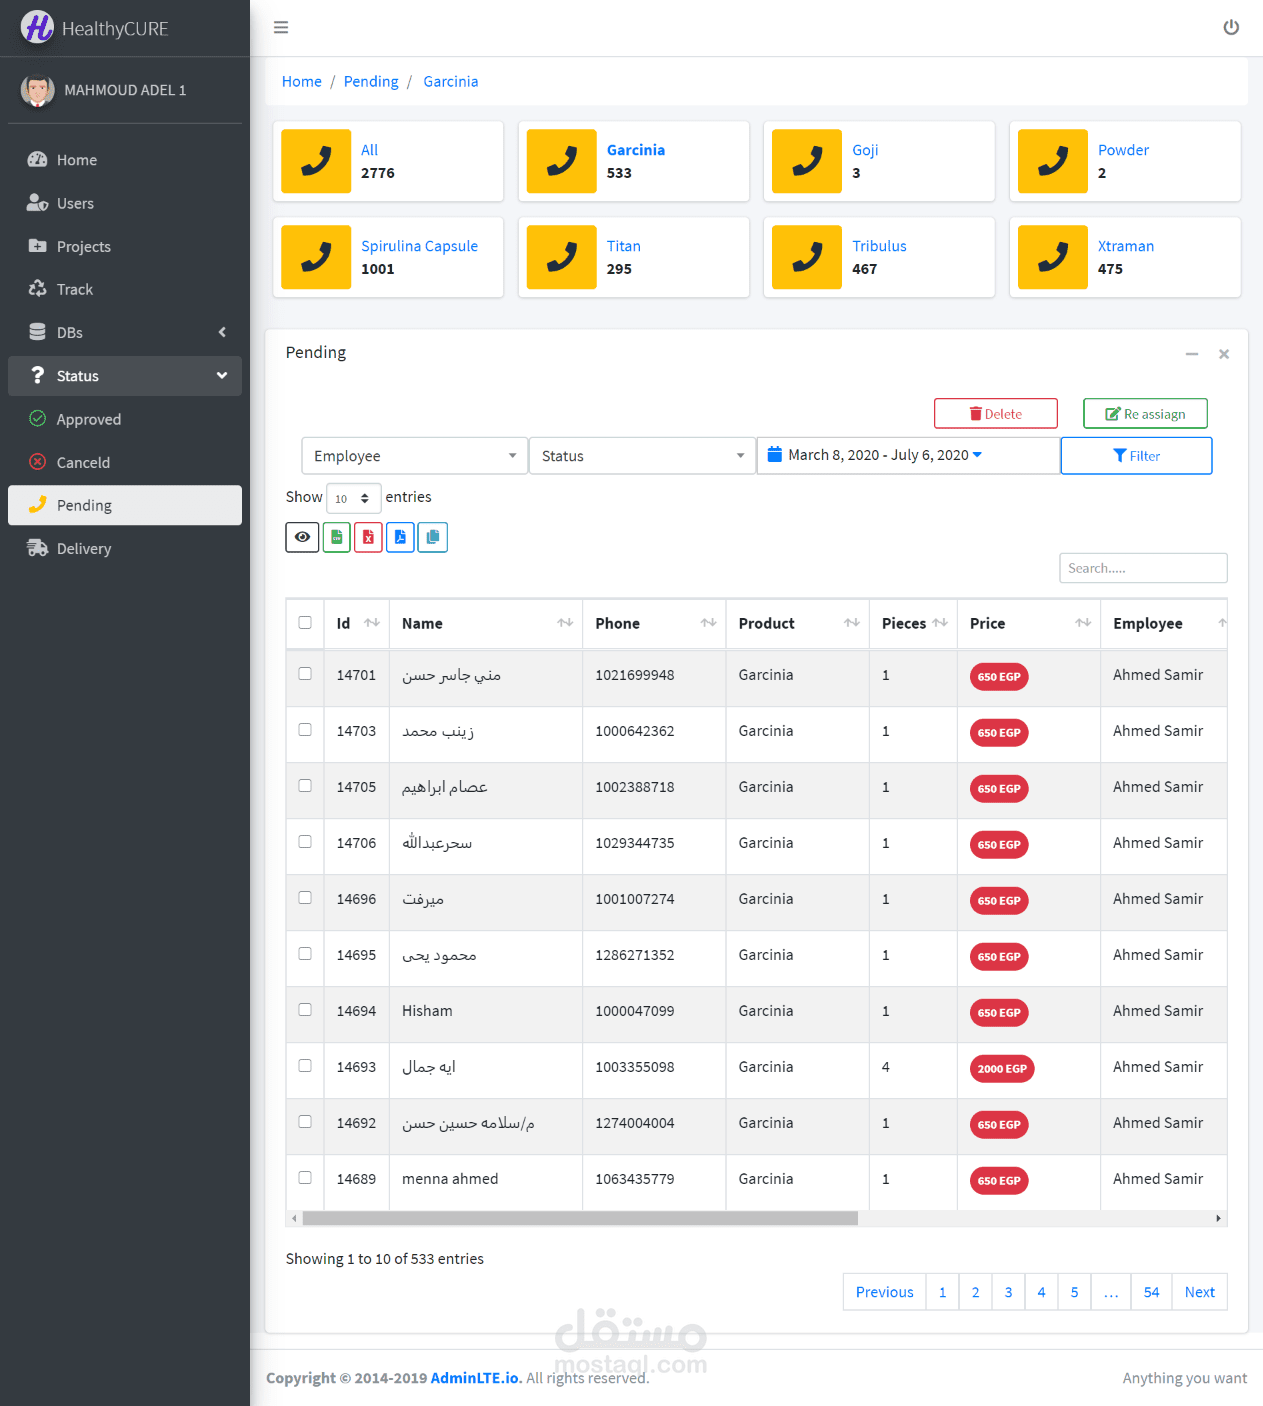Viewport: 1263px width, 1406px height.
Task: Click the 2000 EGP price badge
Action: [1002, 1069]
